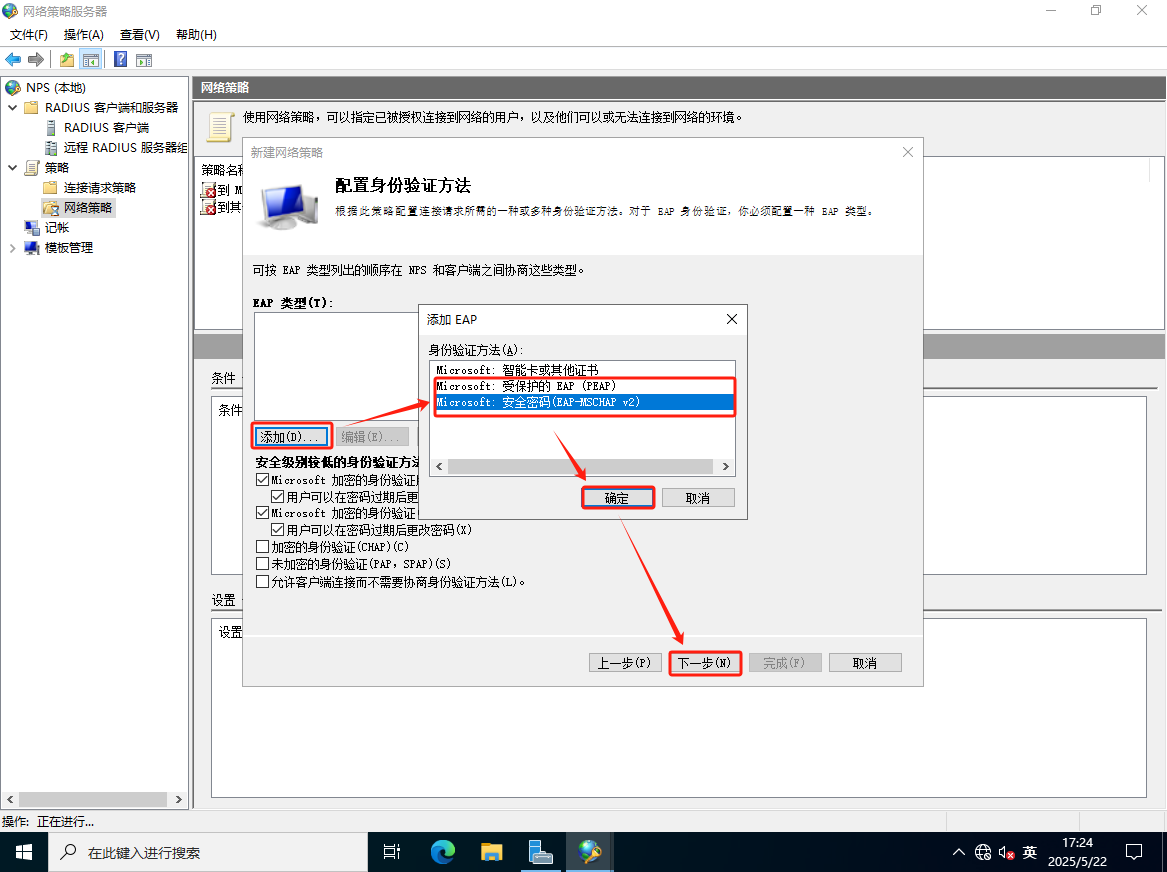This screenshot has height=872, width=1167.
Task: Toggle the show/hide action pane icon
Action: click(144, 60)
